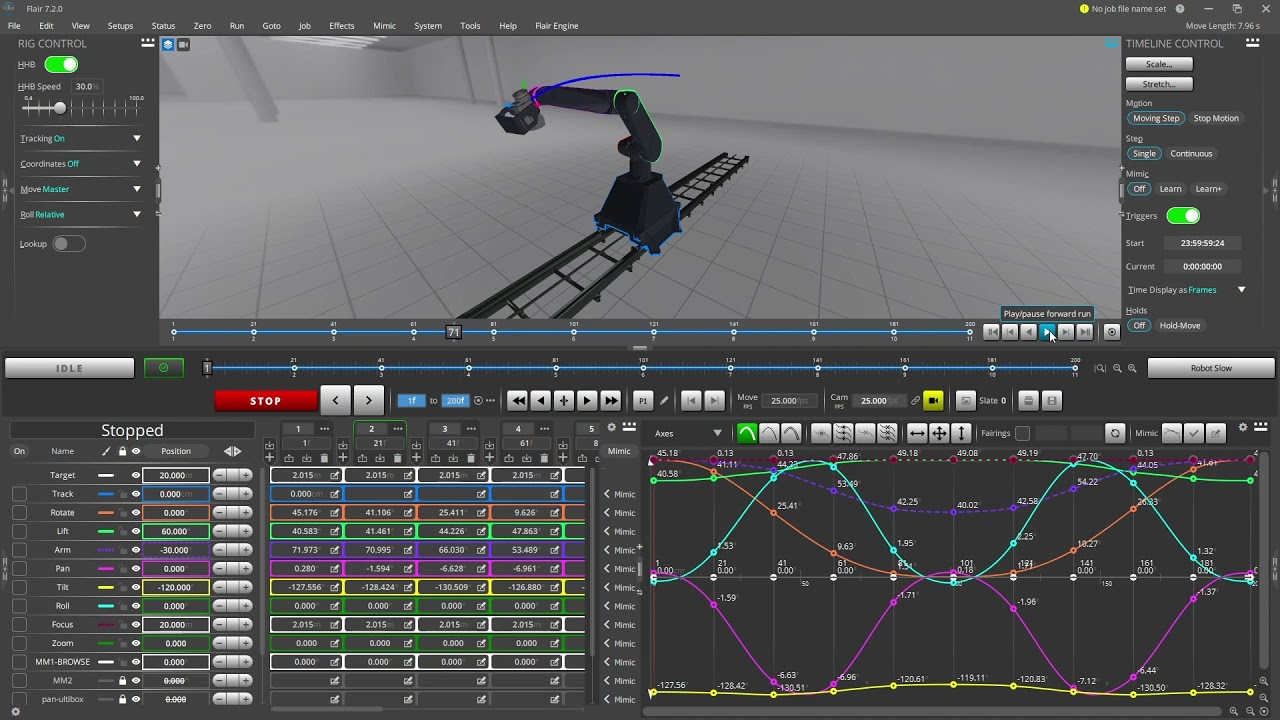Tick the Fairings checkbox

tap(1022, 433)
